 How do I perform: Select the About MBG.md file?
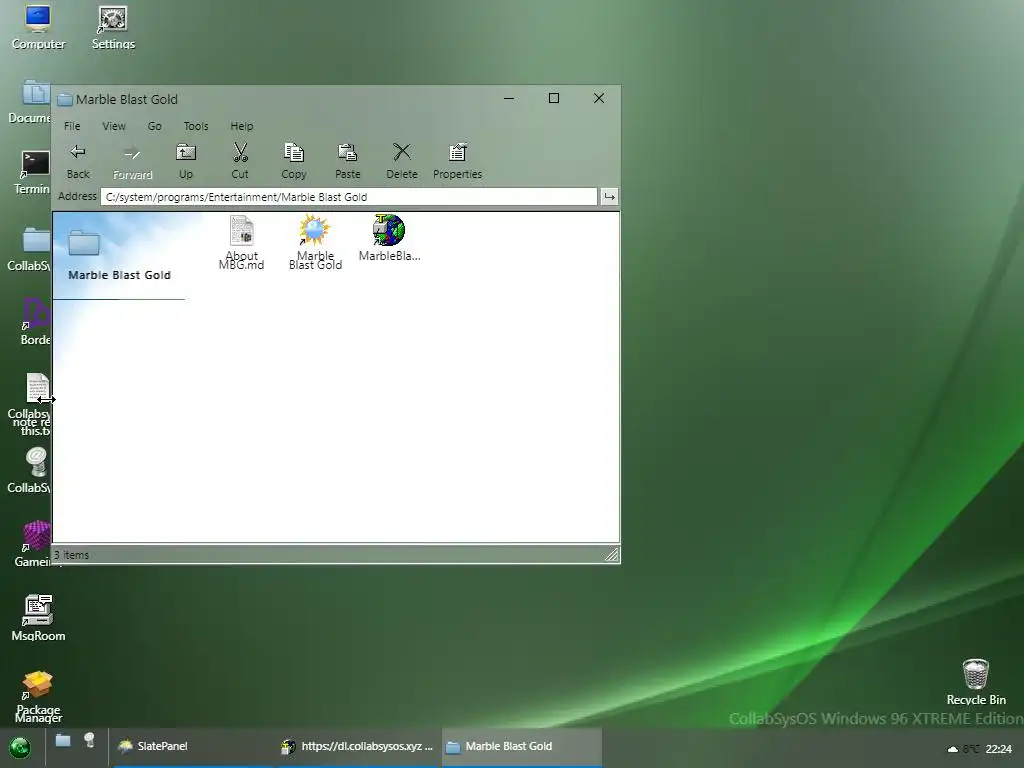point(242,242)
